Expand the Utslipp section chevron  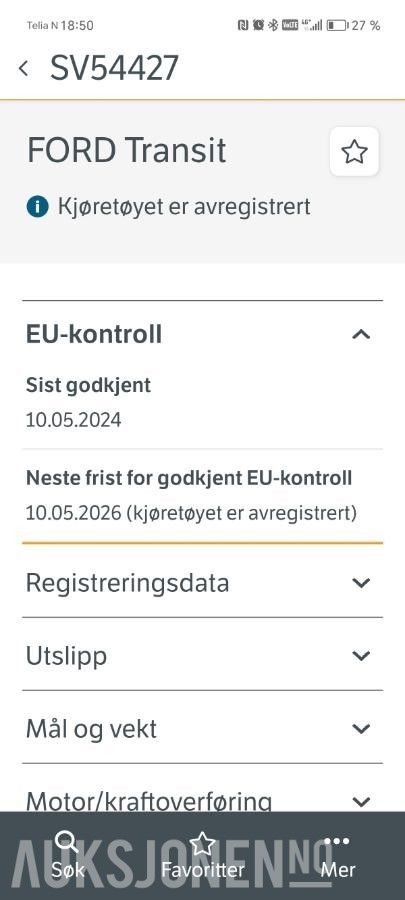[x=361, y=656]
